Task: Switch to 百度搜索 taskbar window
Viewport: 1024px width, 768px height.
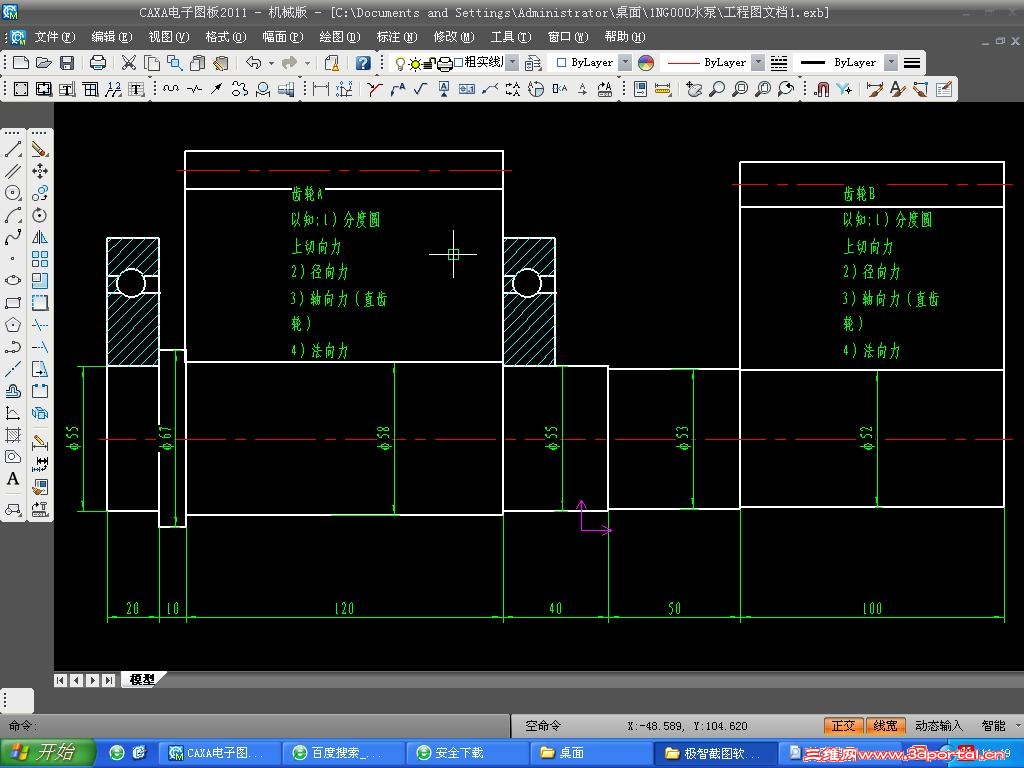Action: pos(343,753)
